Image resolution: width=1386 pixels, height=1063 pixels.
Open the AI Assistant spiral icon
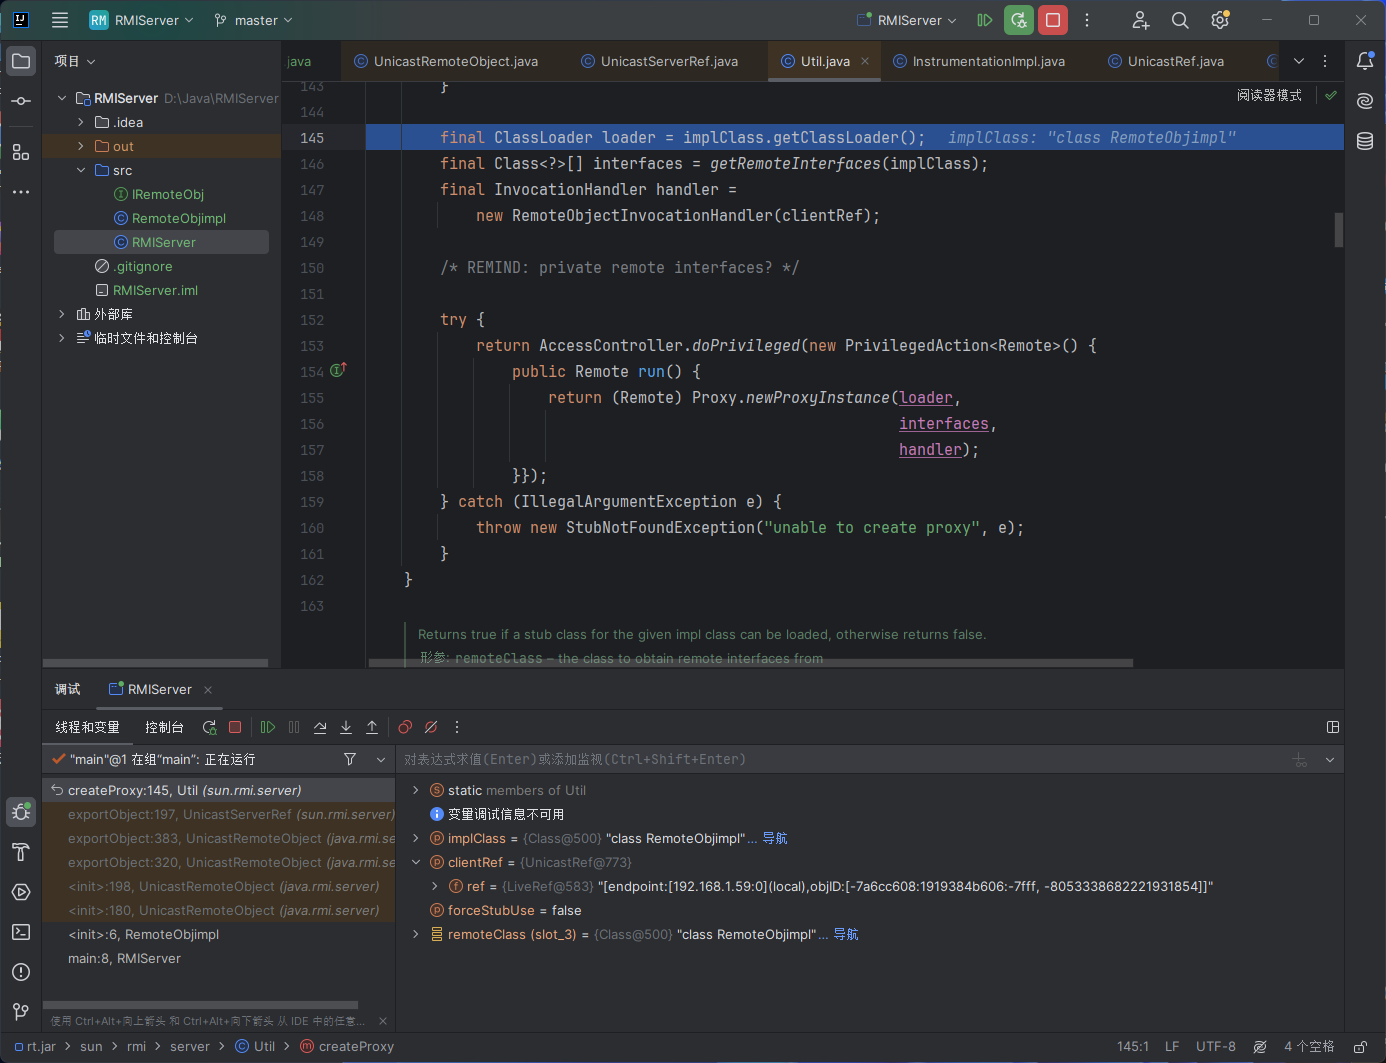(1365, 101)
